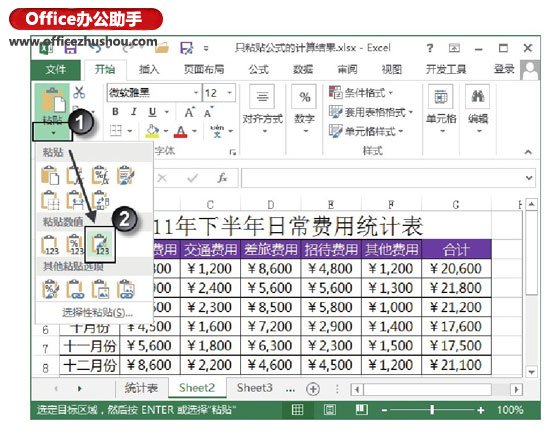560x434 pixels.
Task: Click the vertical scrollbar down arrow
Action: coord(532,372)
